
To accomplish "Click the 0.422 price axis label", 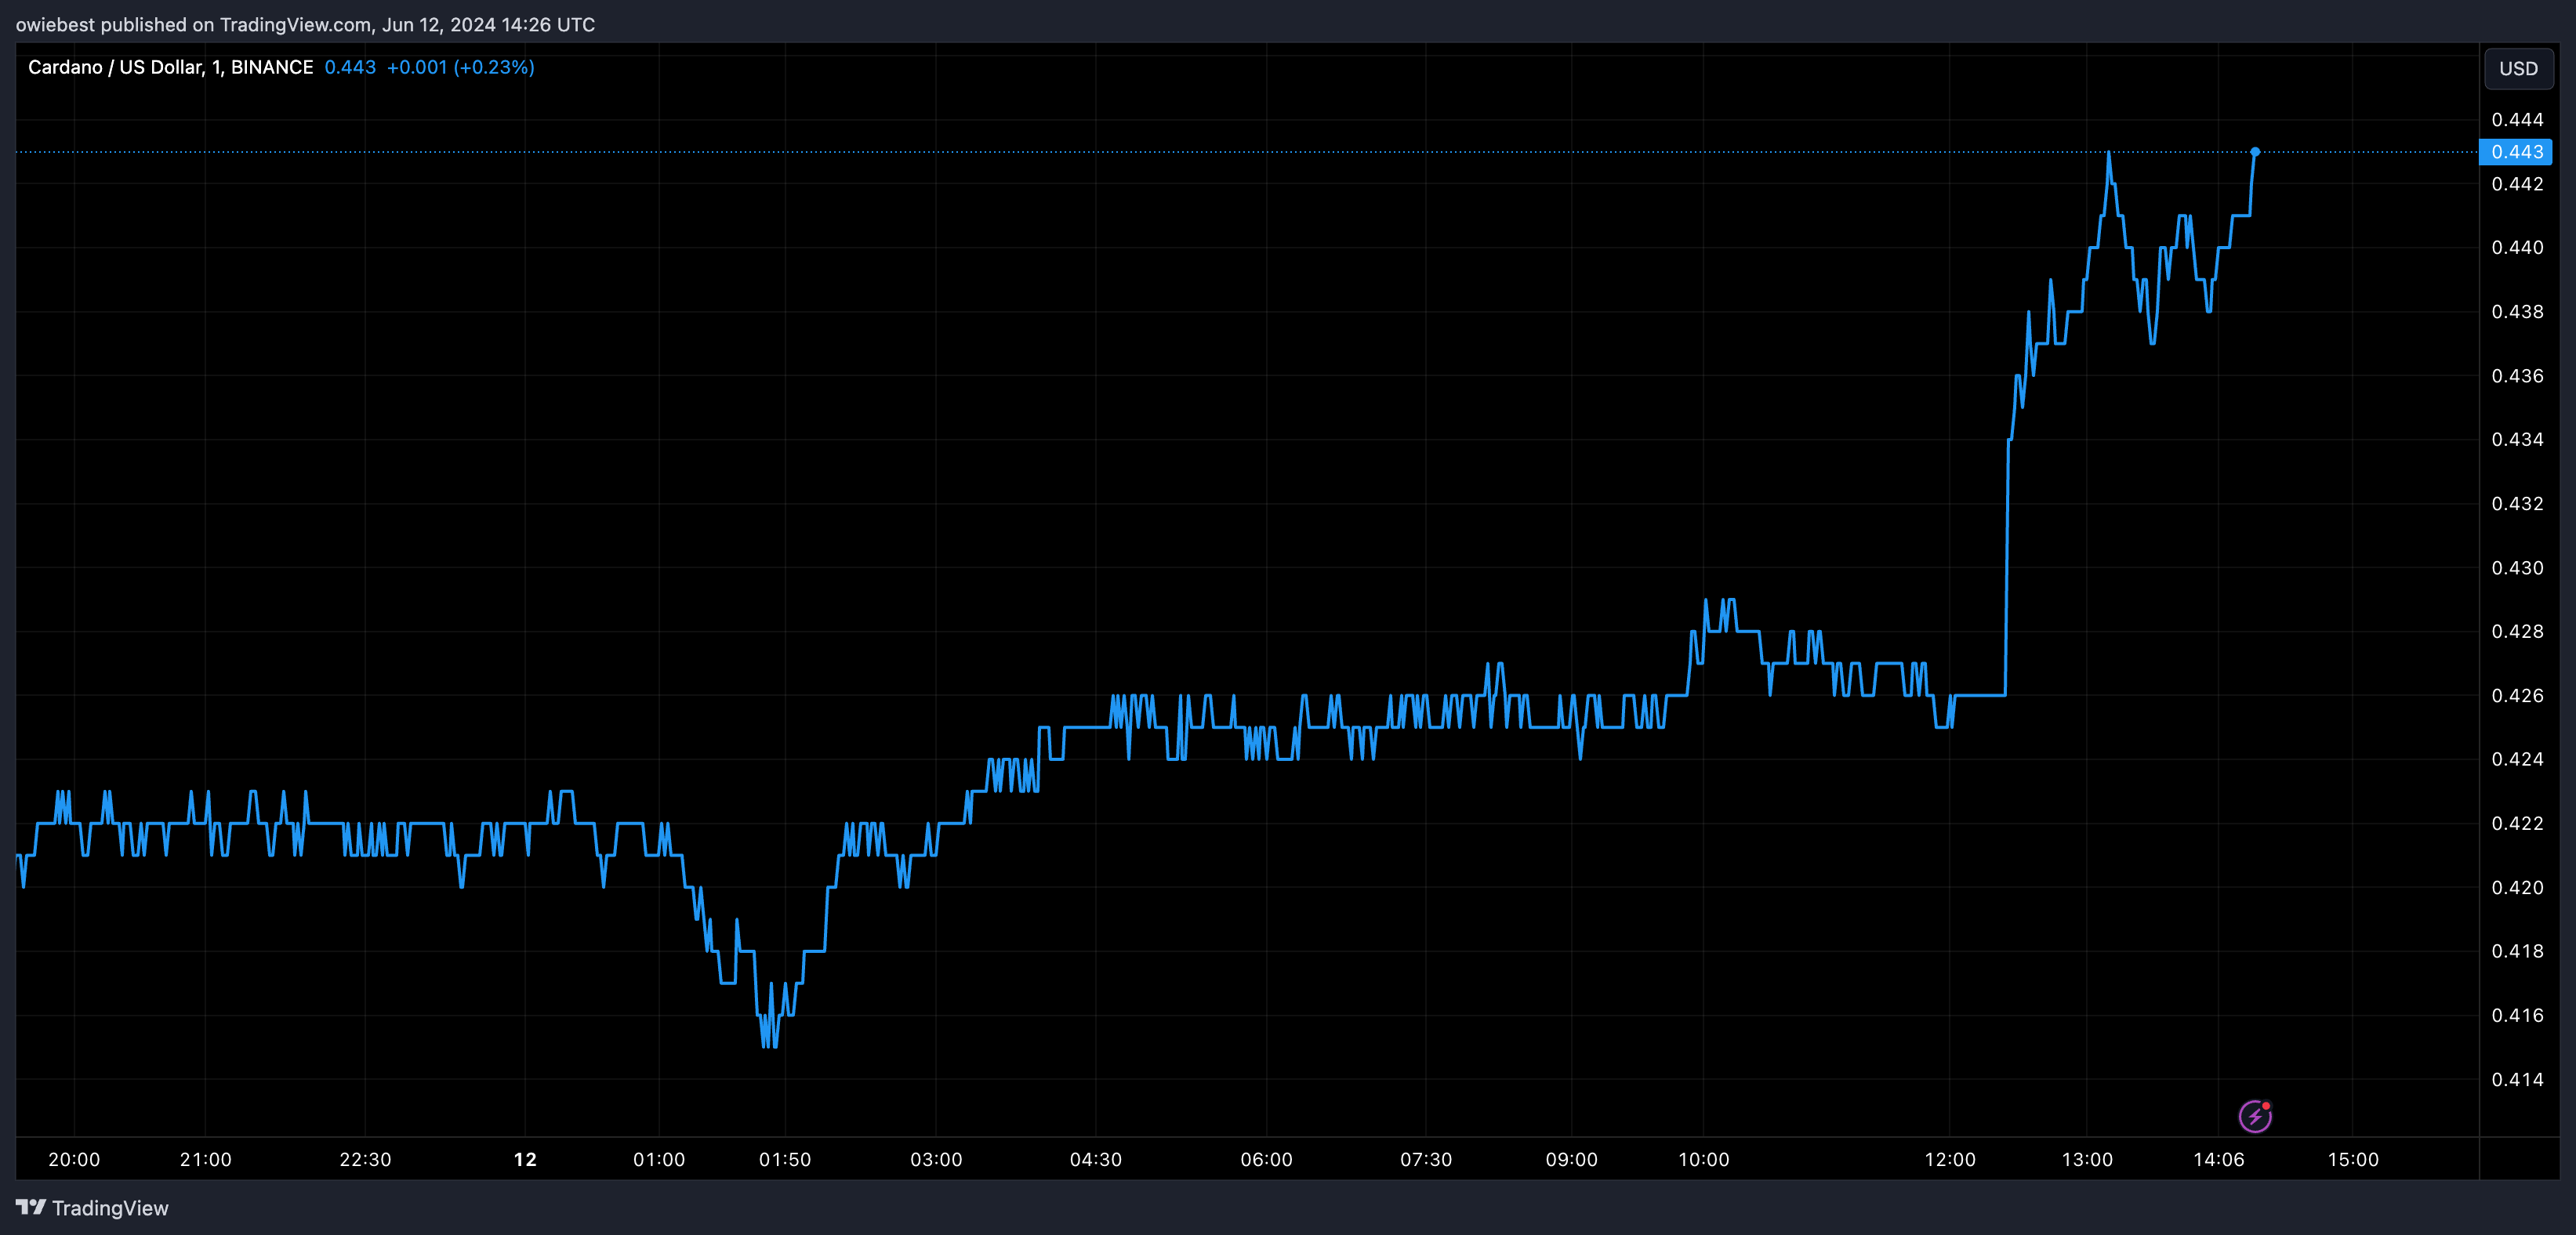I will click(x=2517, y=824).
